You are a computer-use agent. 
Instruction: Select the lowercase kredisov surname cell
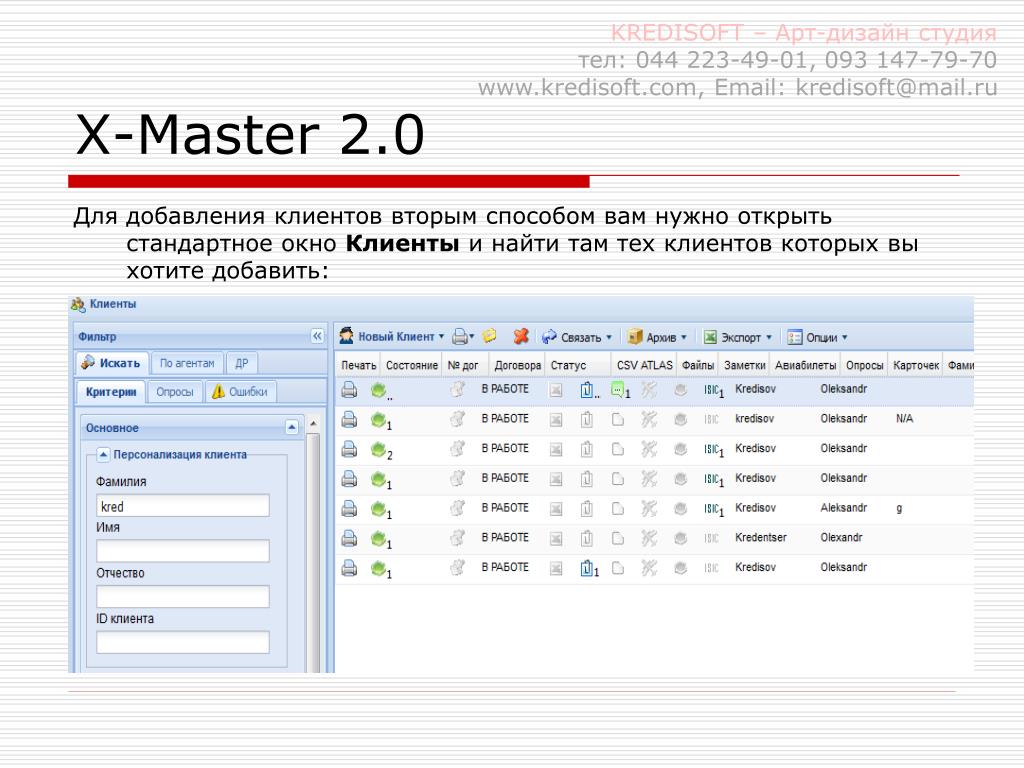coord(754,419)
